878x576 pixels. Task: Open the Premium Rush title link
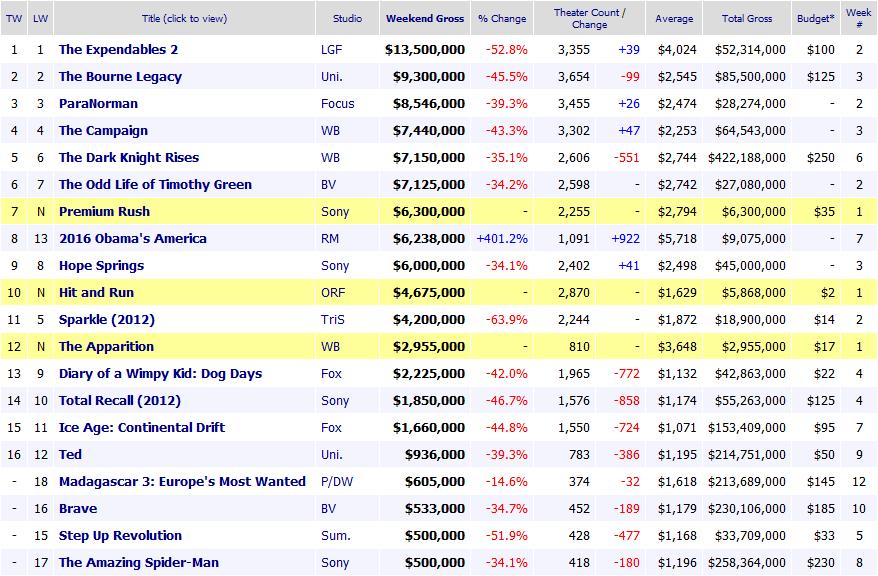104,212
